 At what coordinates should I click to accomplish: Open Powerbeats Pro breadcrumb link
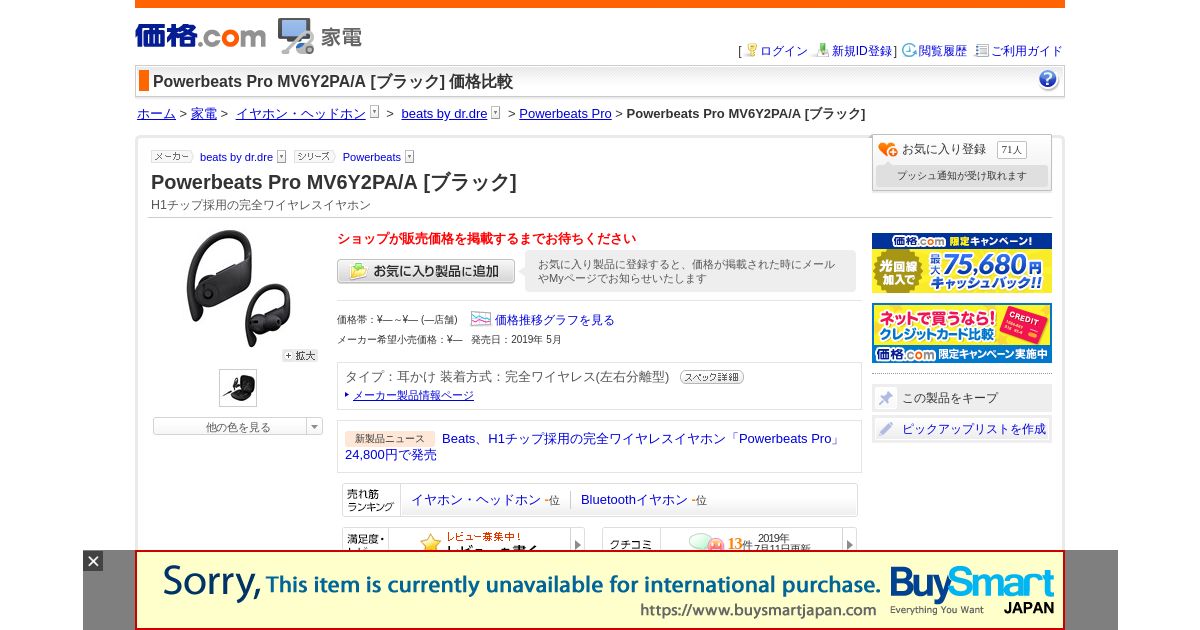565,114
